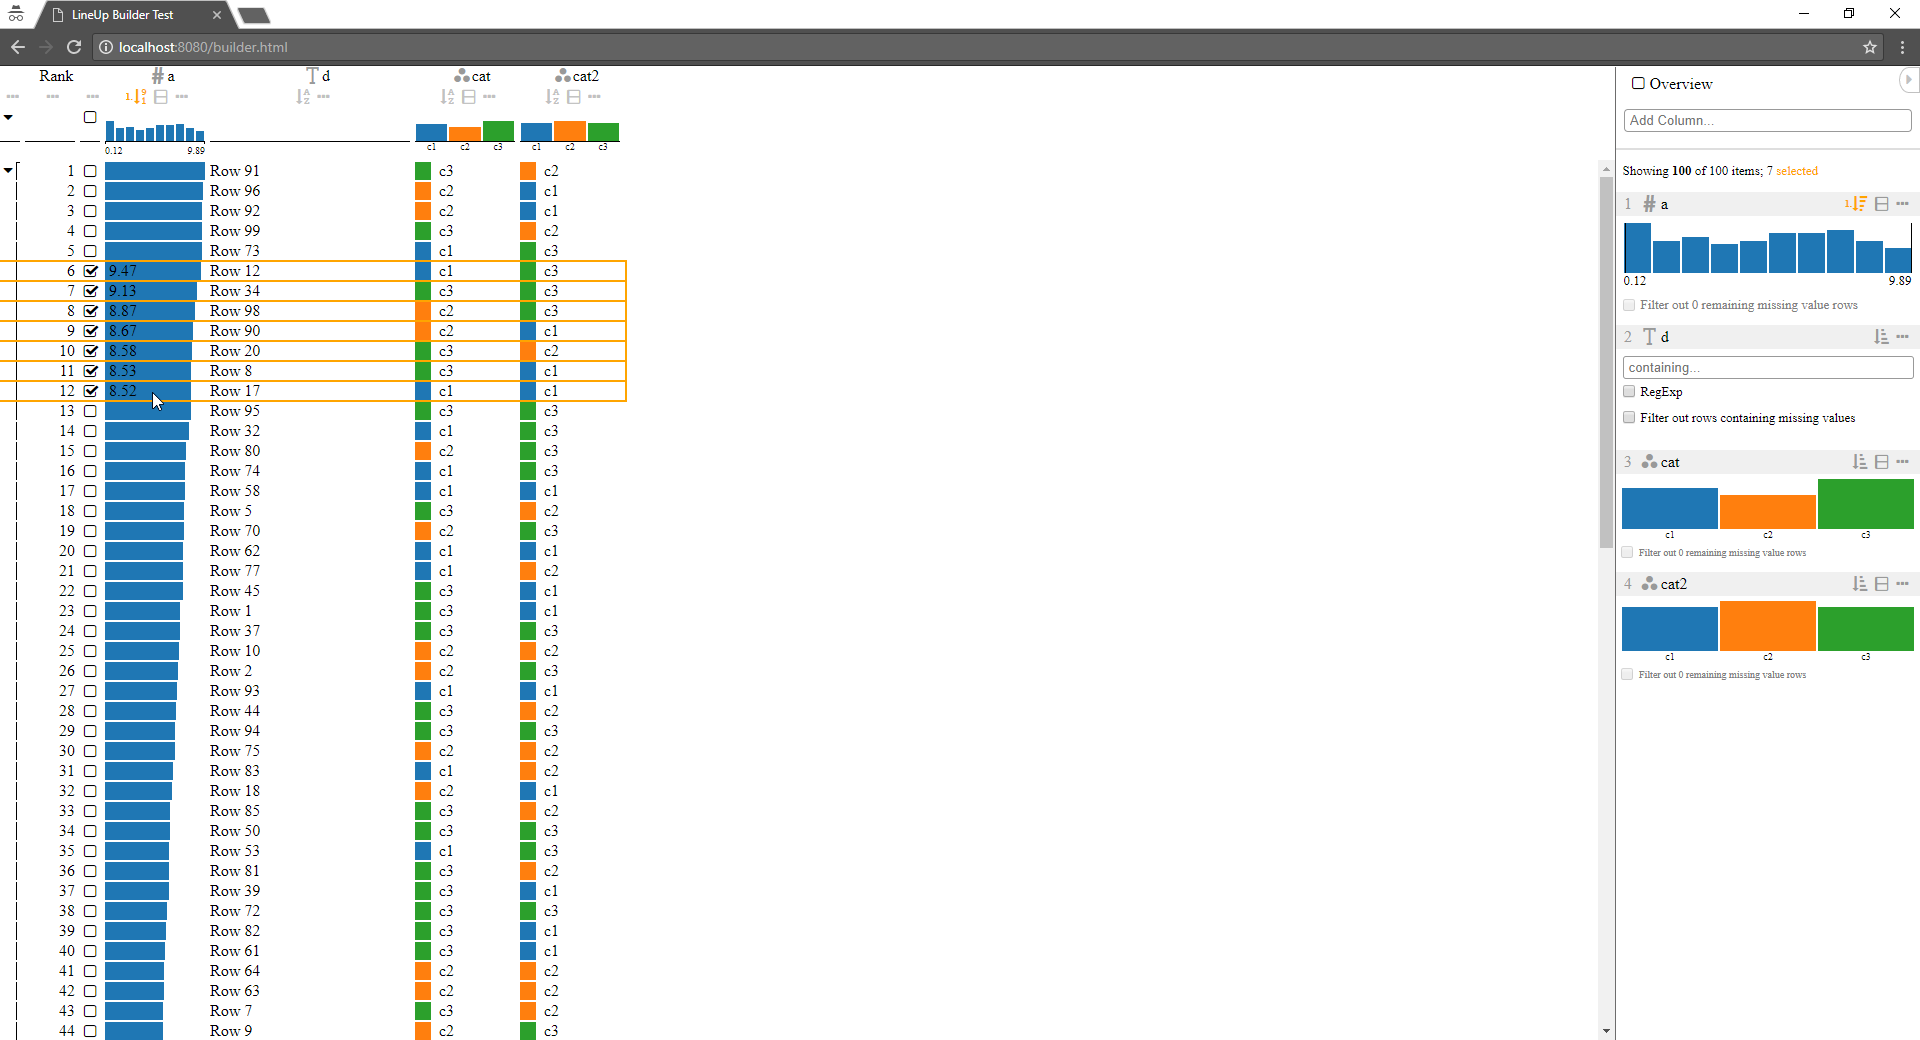
Task: Expand the row group triangle next to rank 1
Action: (x=9, y=170)
